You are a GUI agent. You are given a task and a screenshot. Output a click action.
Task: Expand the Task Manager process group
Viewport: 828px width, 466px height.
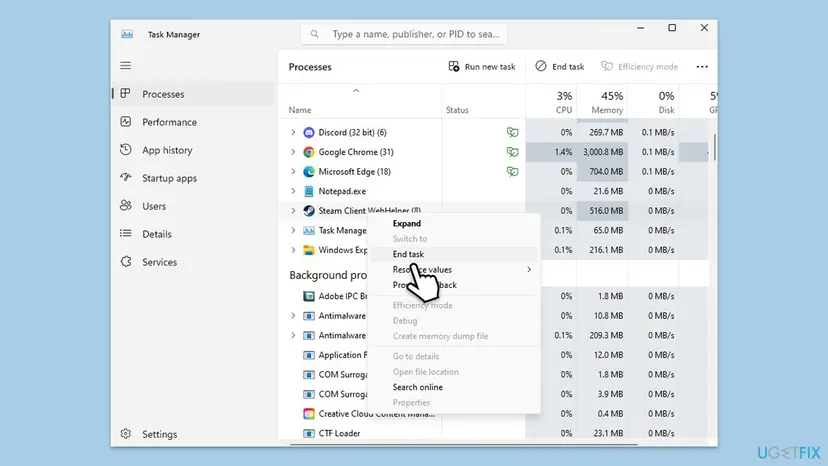click(293, 230)
